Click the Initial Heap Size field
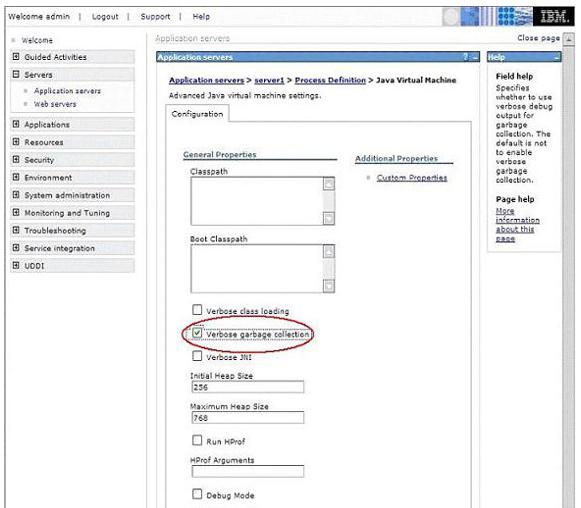The image size is (581, 508). [x=248, y=387]
